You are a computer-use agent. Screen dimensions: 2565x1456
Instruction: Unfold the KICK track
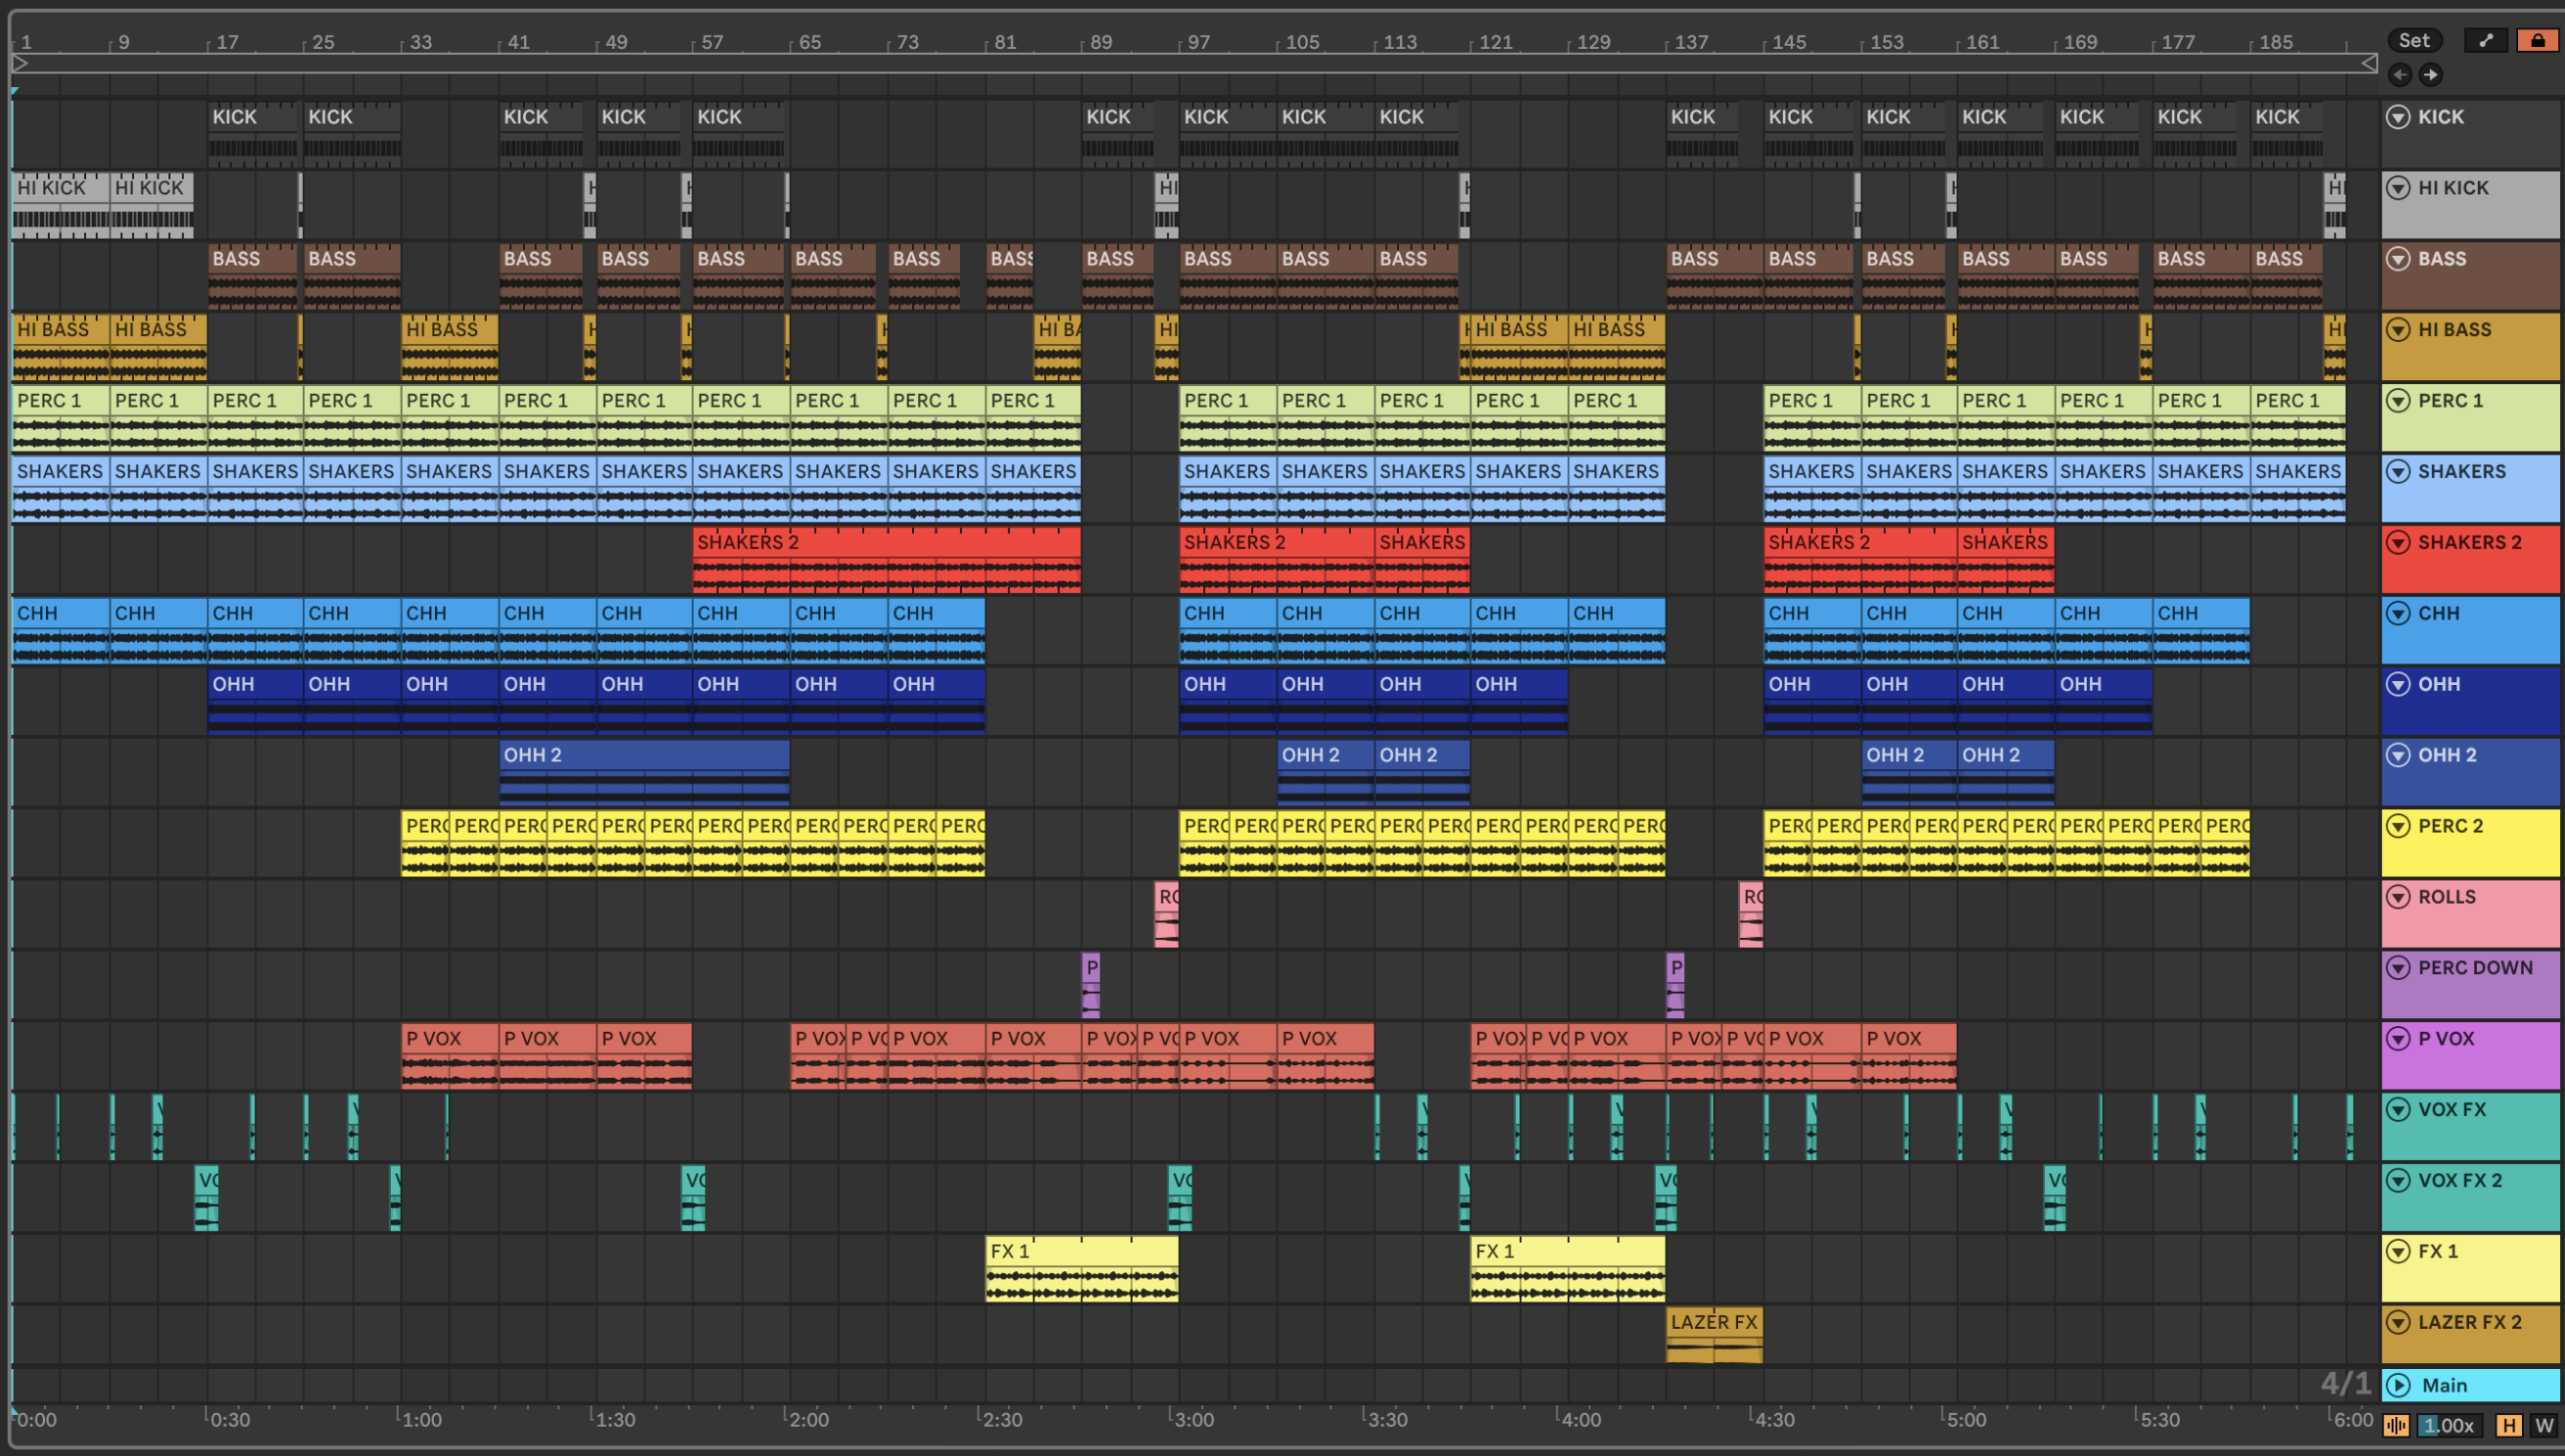click(x=2398, y=117)
